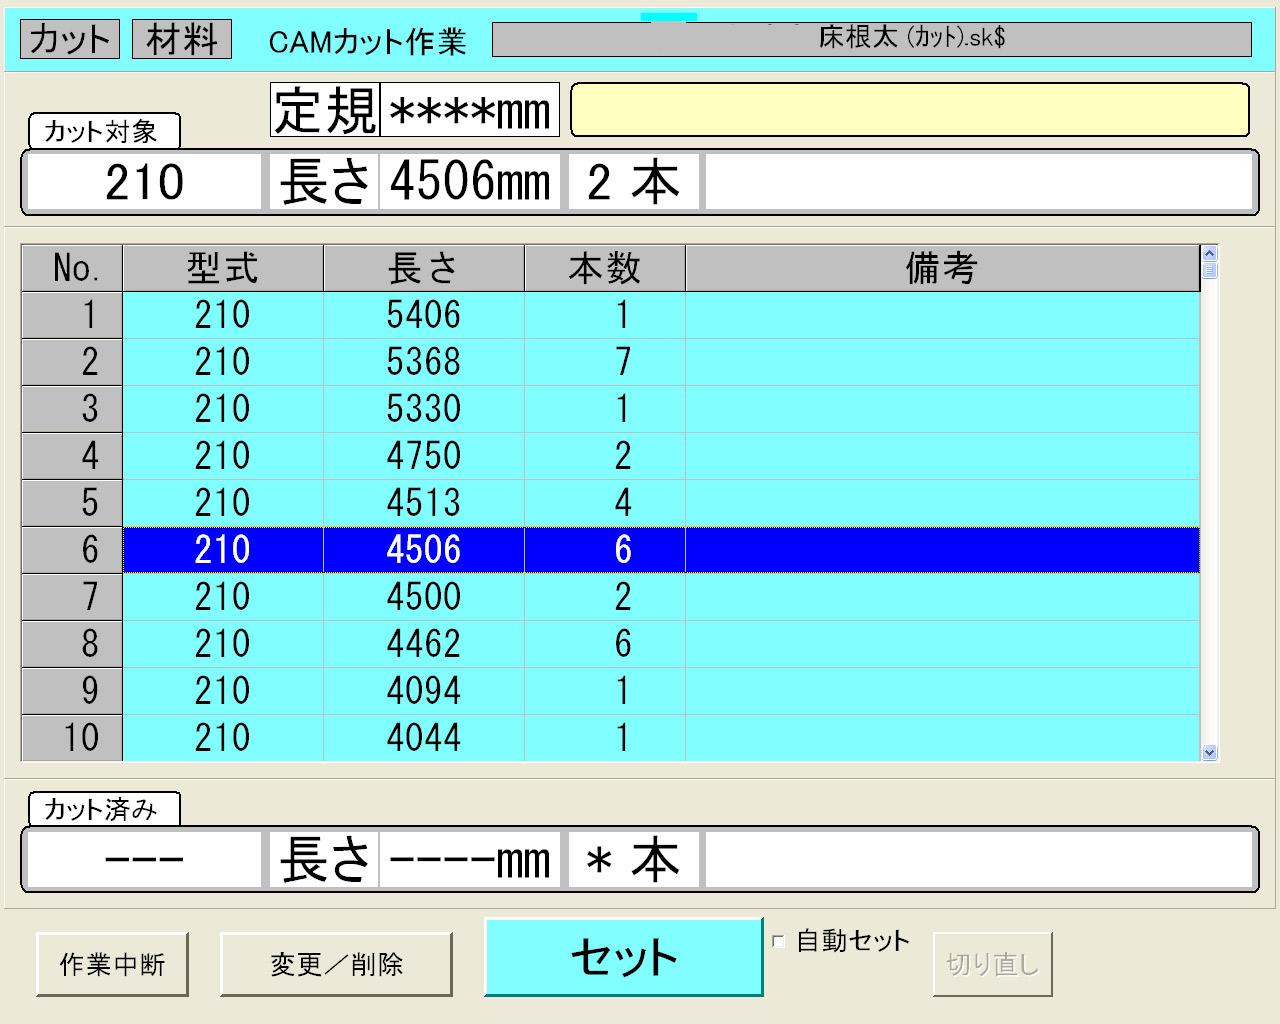Click the 切り直し button
Viewport: 1280px width, 1024px height.
pyautogui.click(x=992, y=964)
